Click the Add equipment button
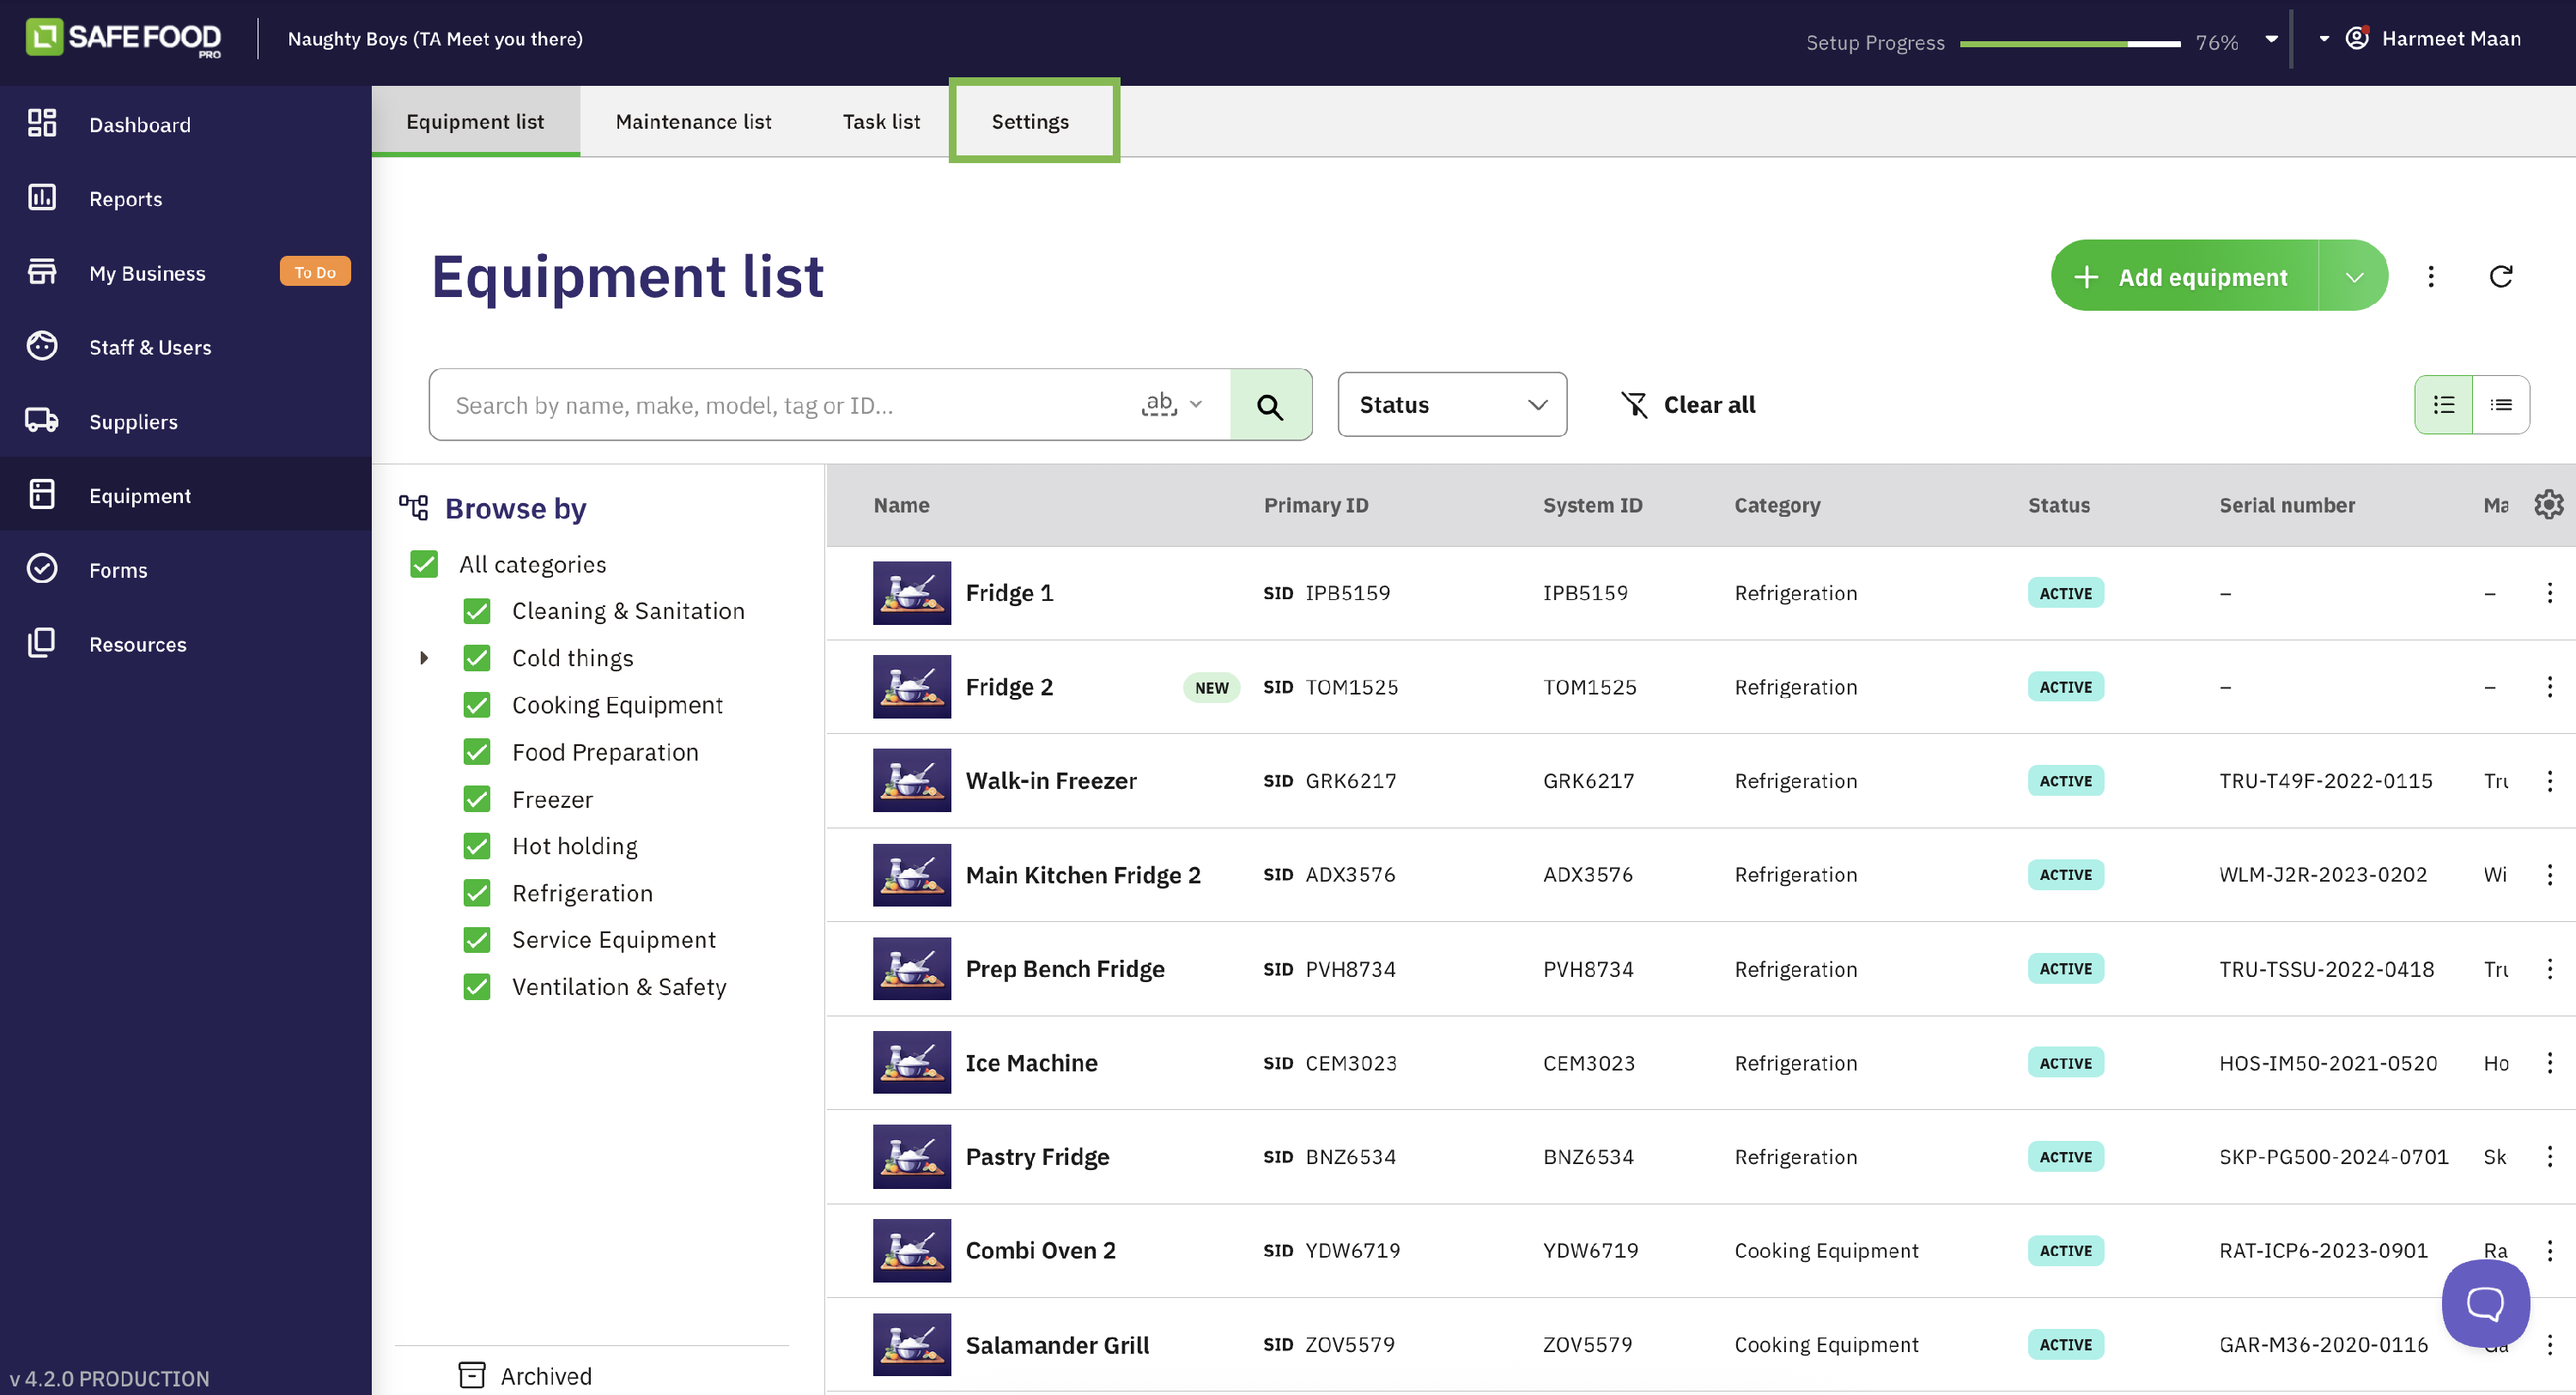The height and width of the screenshot is (1395, 2576). pos(2185,276)
